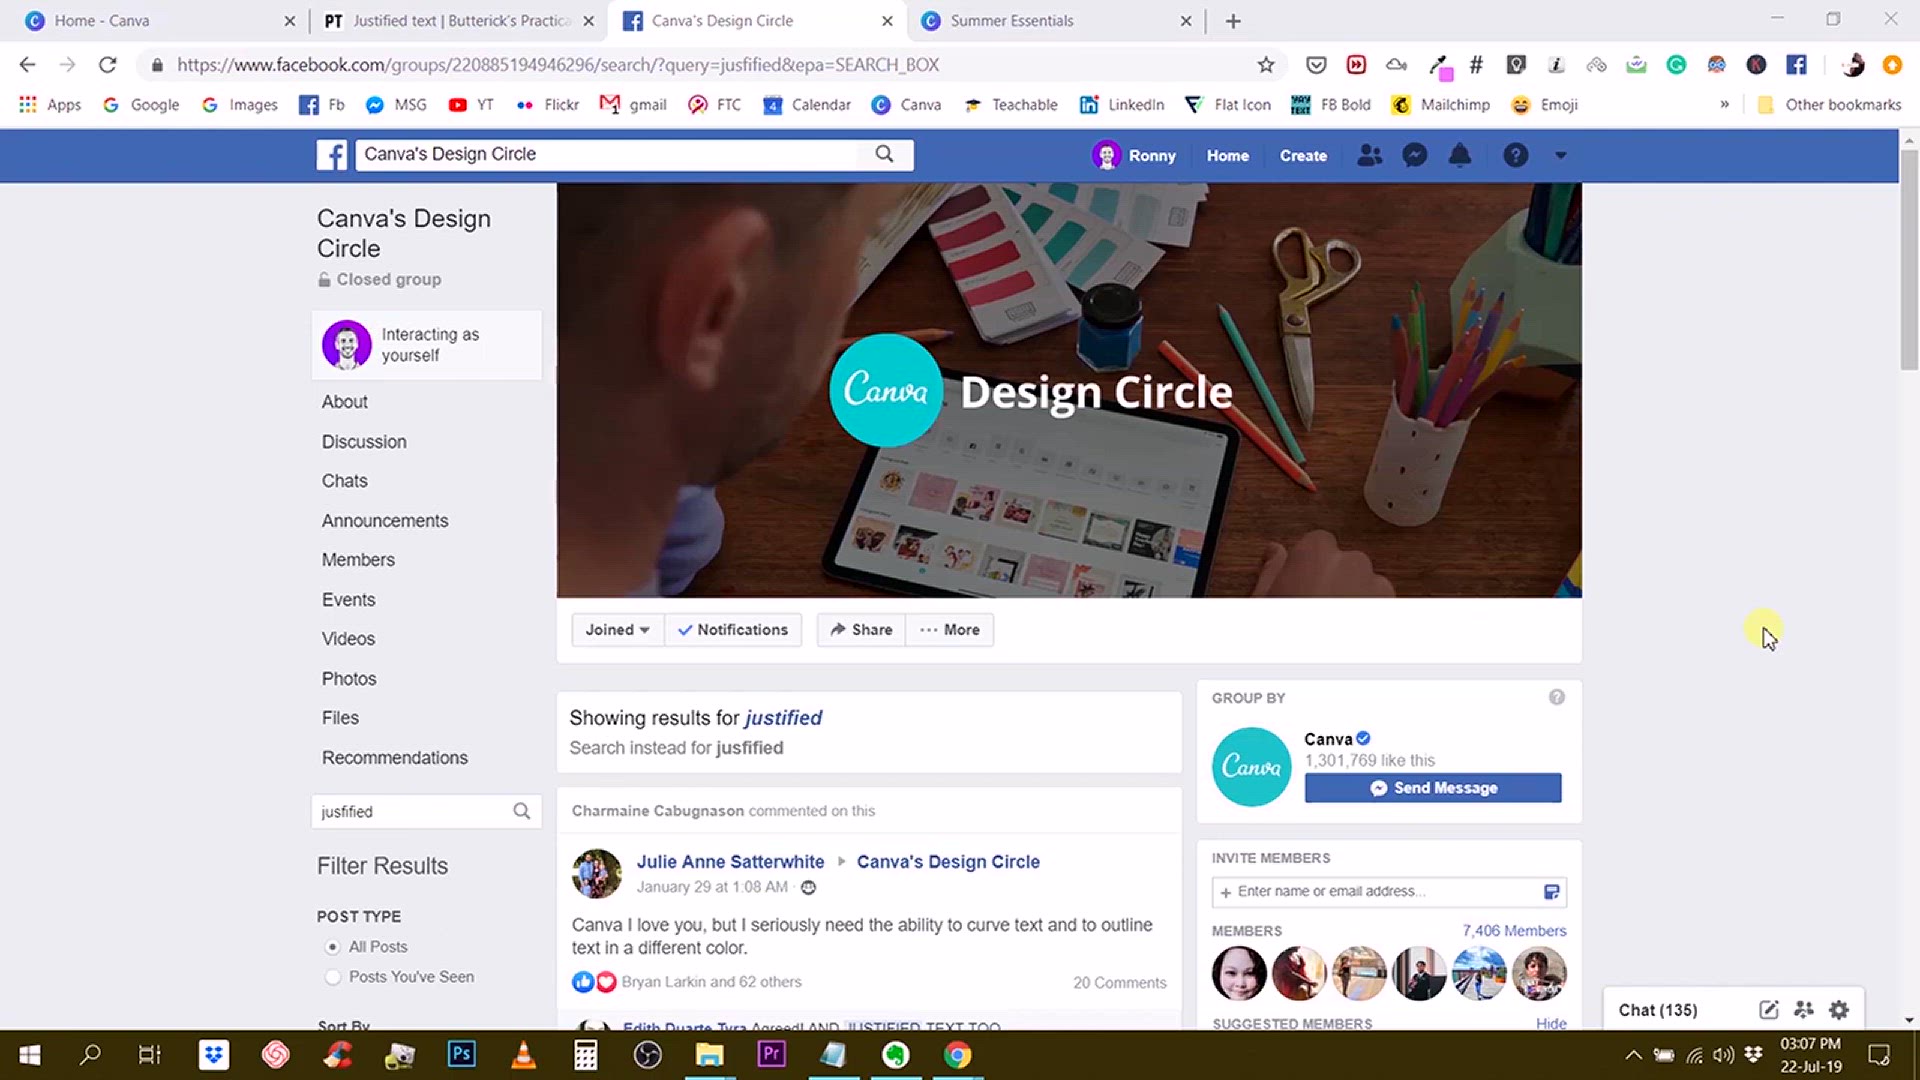Image resolution: width=1920 pixels, height=1080 pixels.
Task: Open Announcements in group sidebar
Action: pos(385,521)
